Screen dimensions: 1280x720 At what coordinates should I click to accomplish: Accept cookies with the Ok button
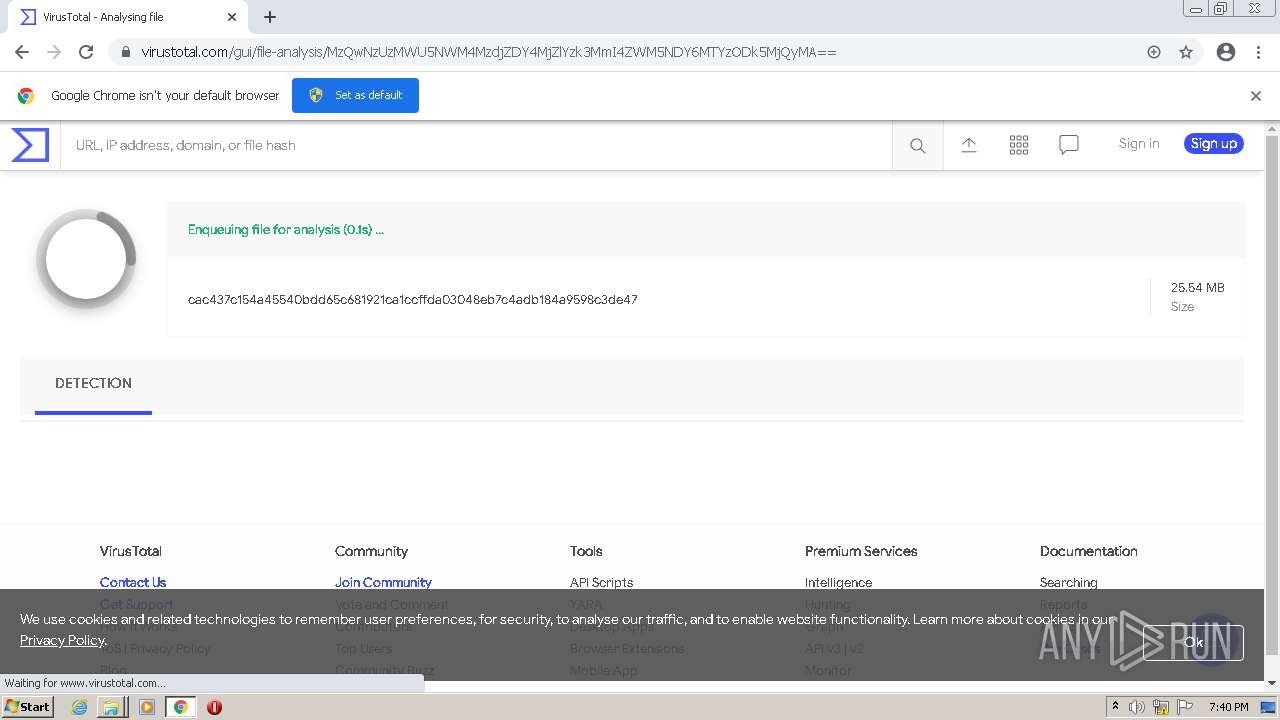[1193, 643]
